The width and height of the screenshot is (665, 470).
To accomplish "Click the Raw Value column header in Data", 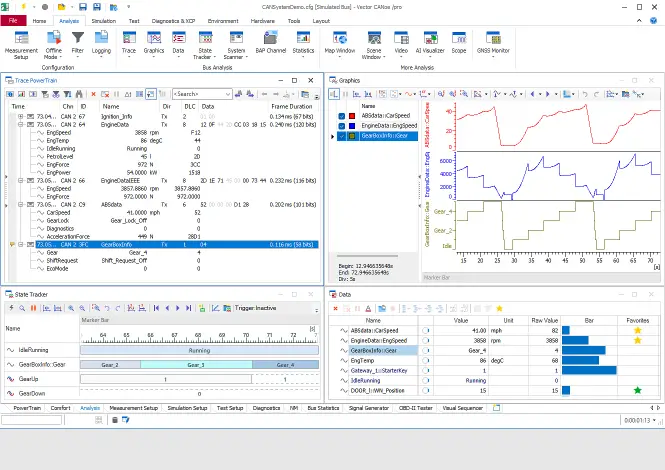I will [x=545, y=321].
